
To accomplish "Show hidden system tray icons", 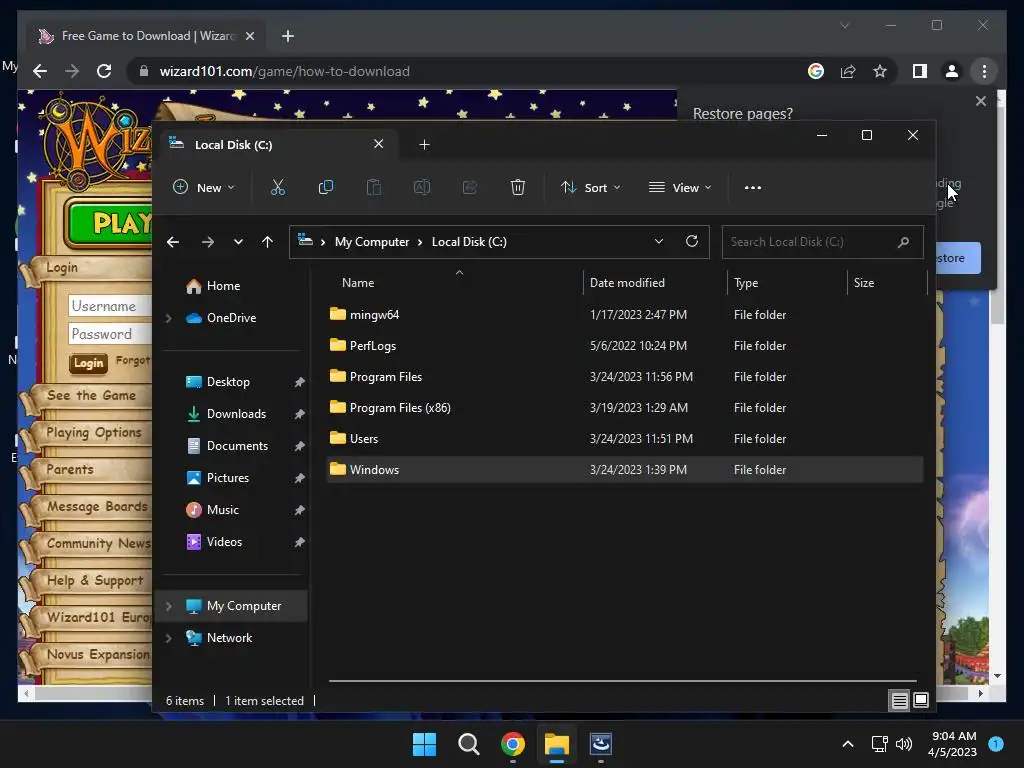I will click(x=848, y=744).
